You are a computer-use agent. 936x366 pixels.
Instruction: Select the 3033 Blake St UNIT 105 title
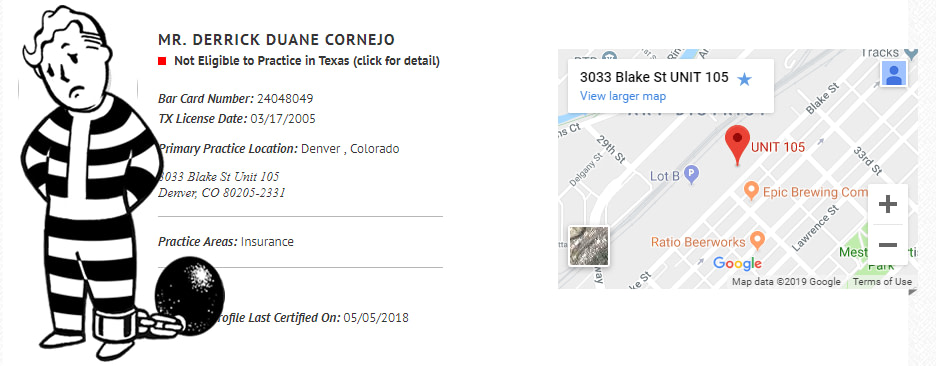pyautogui.click(x=654, y=77)
